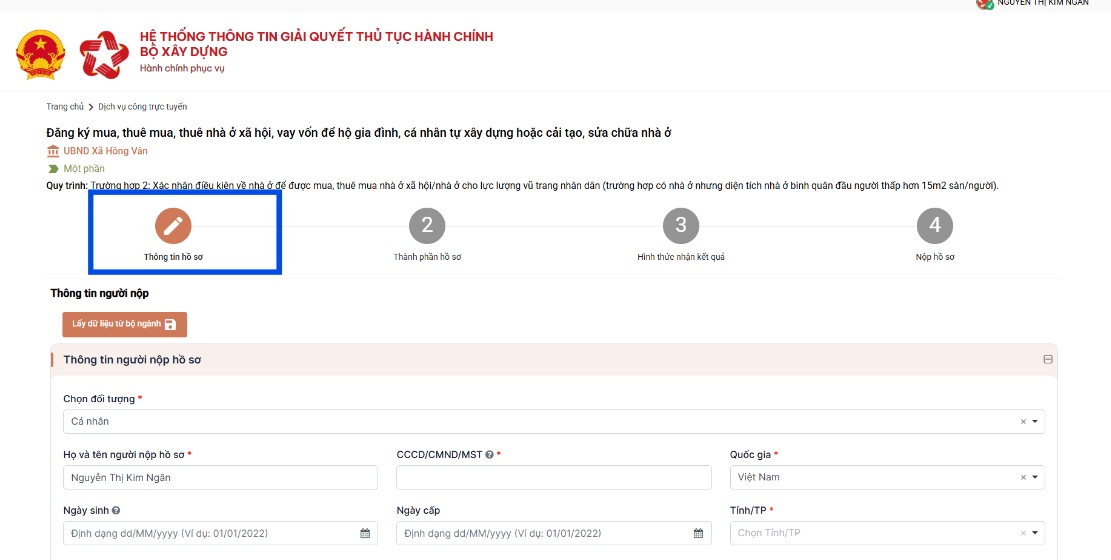
Task: Click the Chọn Tỉnh/TP combo box
Action: point(887,533)
